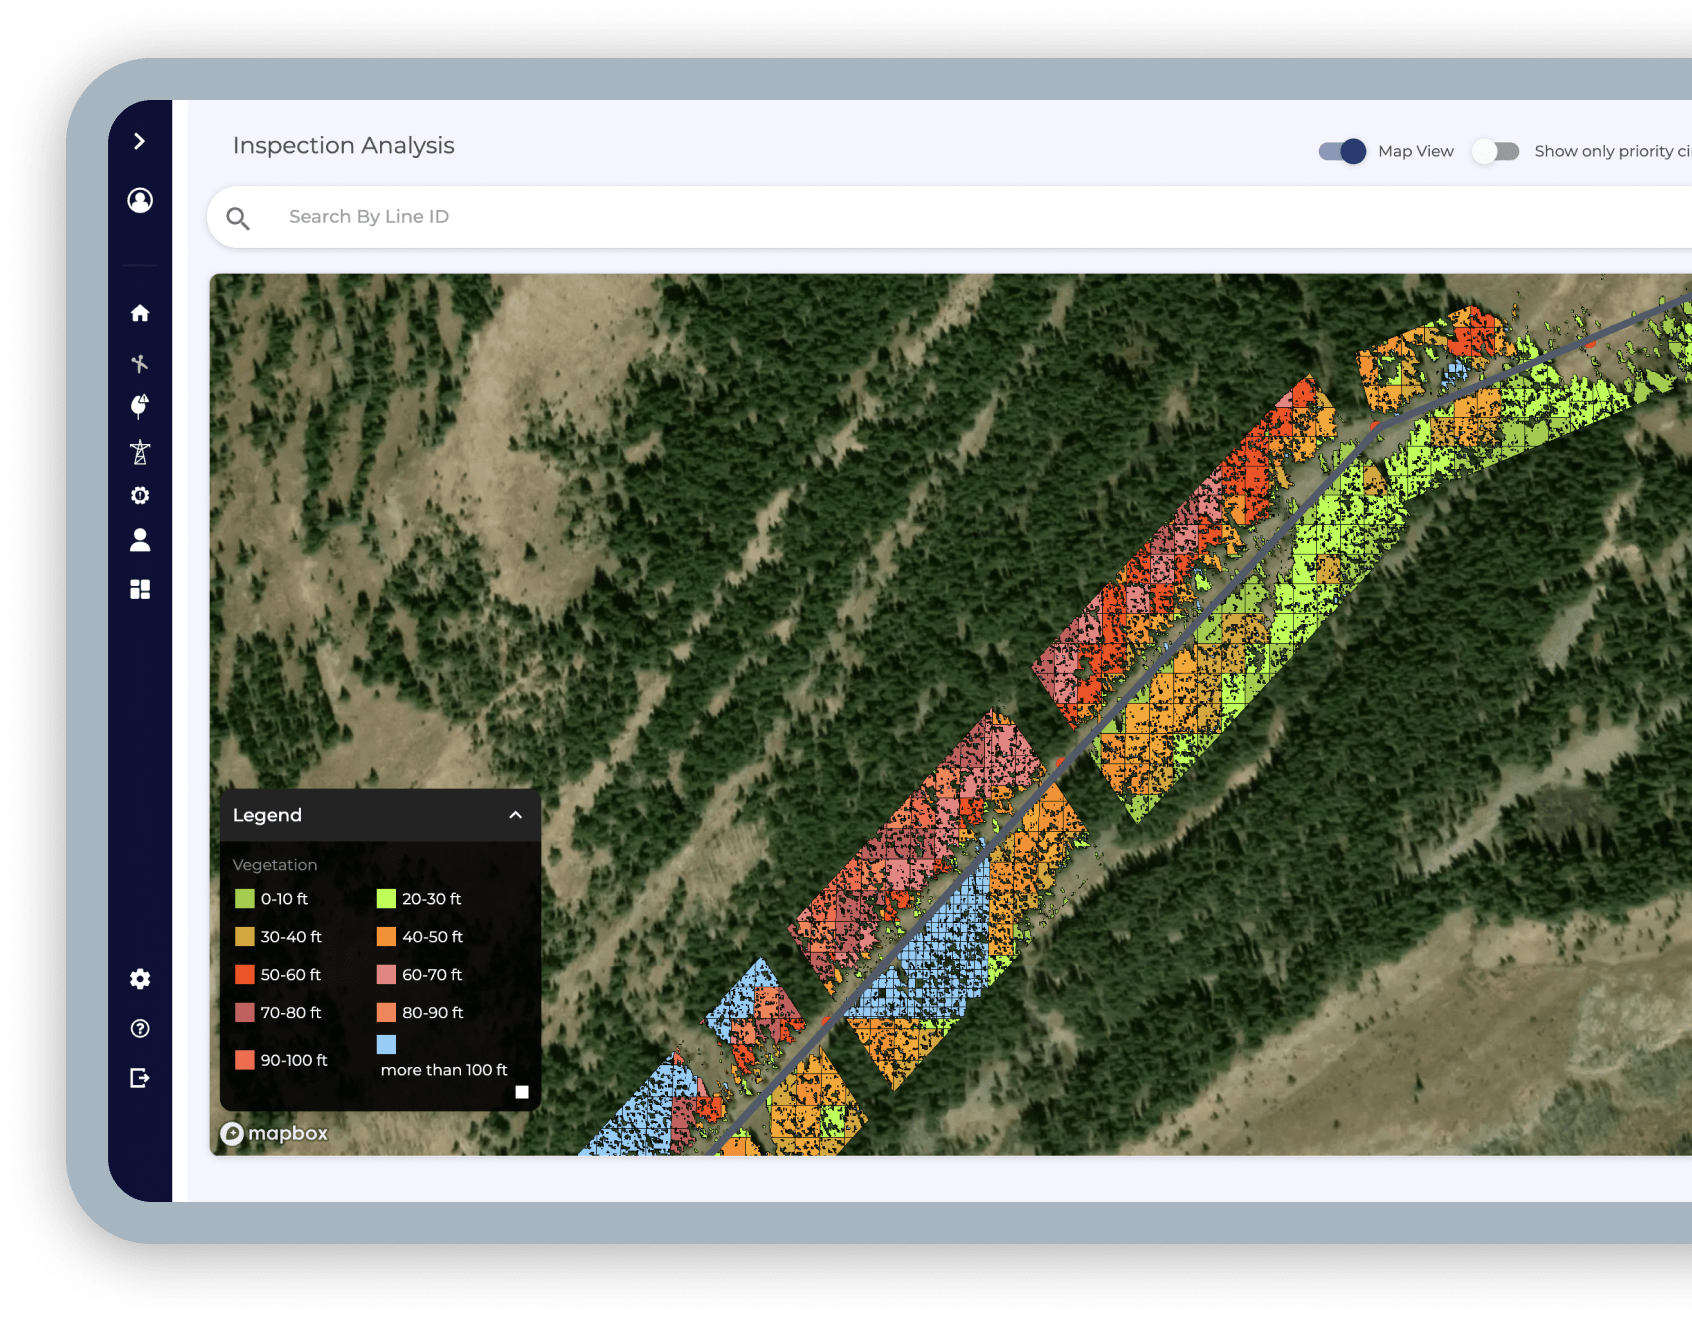Toggle Show only priority switch
The width and height of the screenshot is (1692, 1318).
[x=1495, y=151]
